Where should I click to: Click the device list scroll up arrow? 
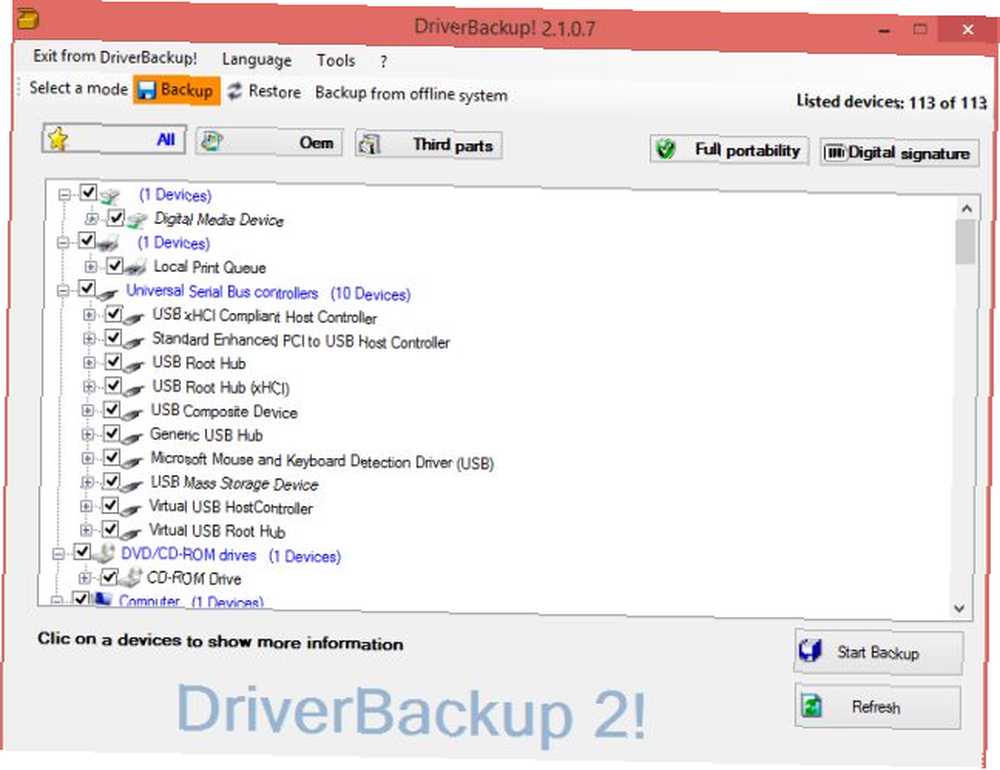click(966, 209)
